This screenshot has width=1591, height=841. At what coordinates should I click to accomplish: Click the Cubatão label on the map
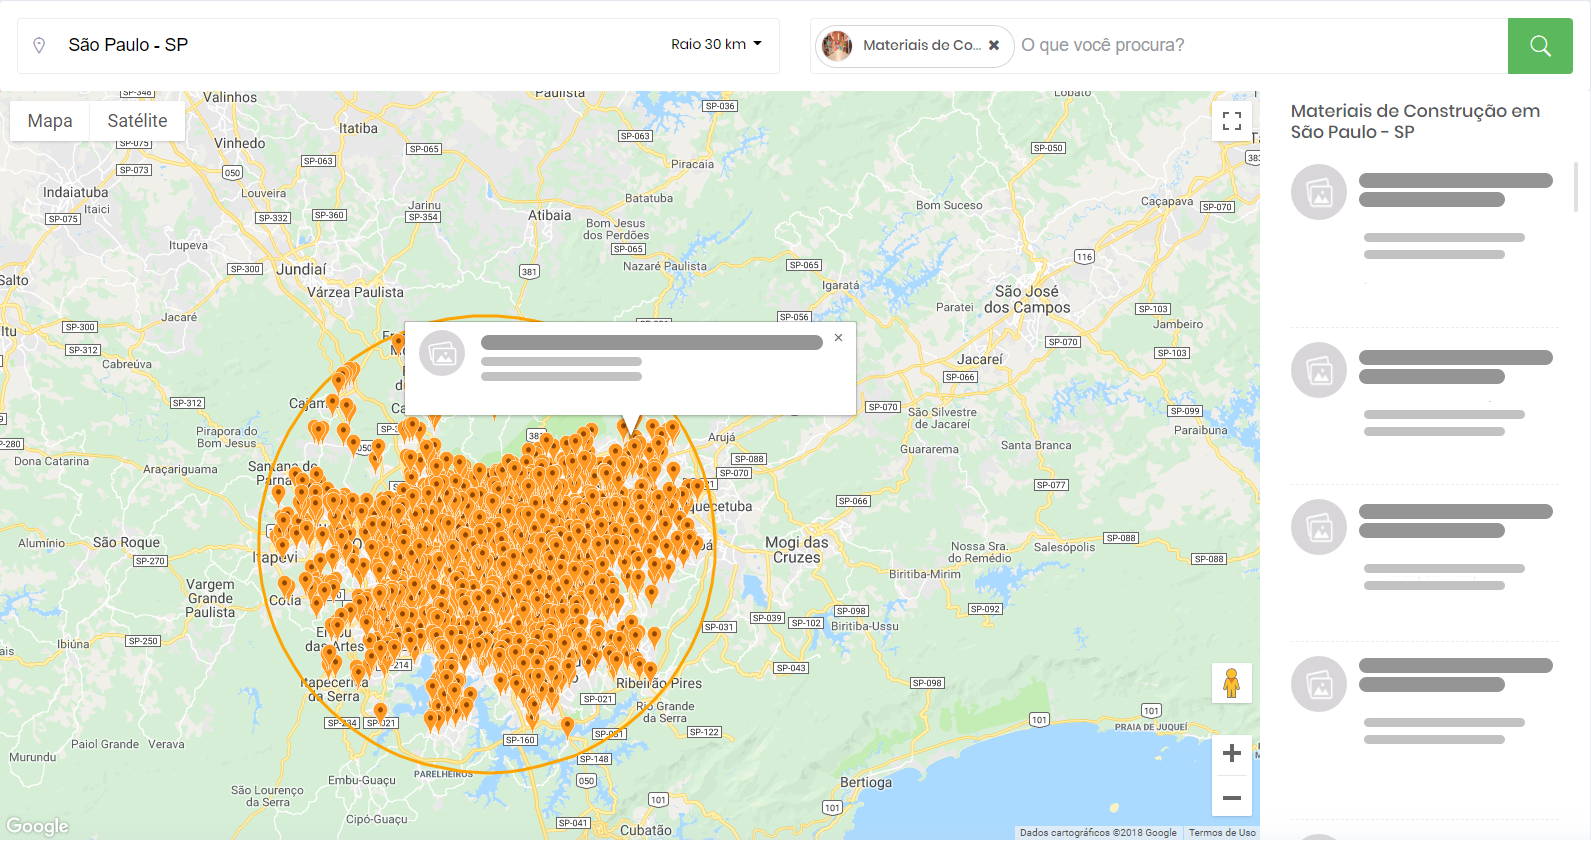coord(646,830)
